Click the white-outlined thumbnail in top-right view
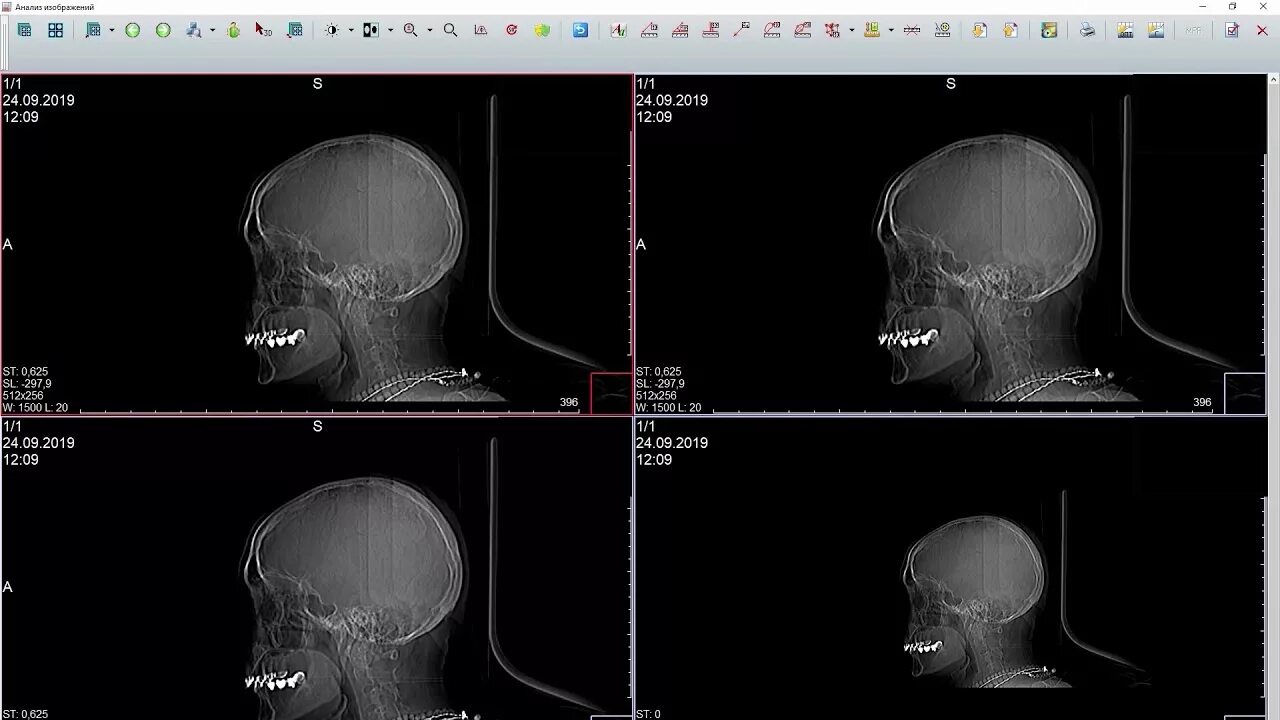Viewport: 1280px width, 720px height. click(x=1245, y=393)
